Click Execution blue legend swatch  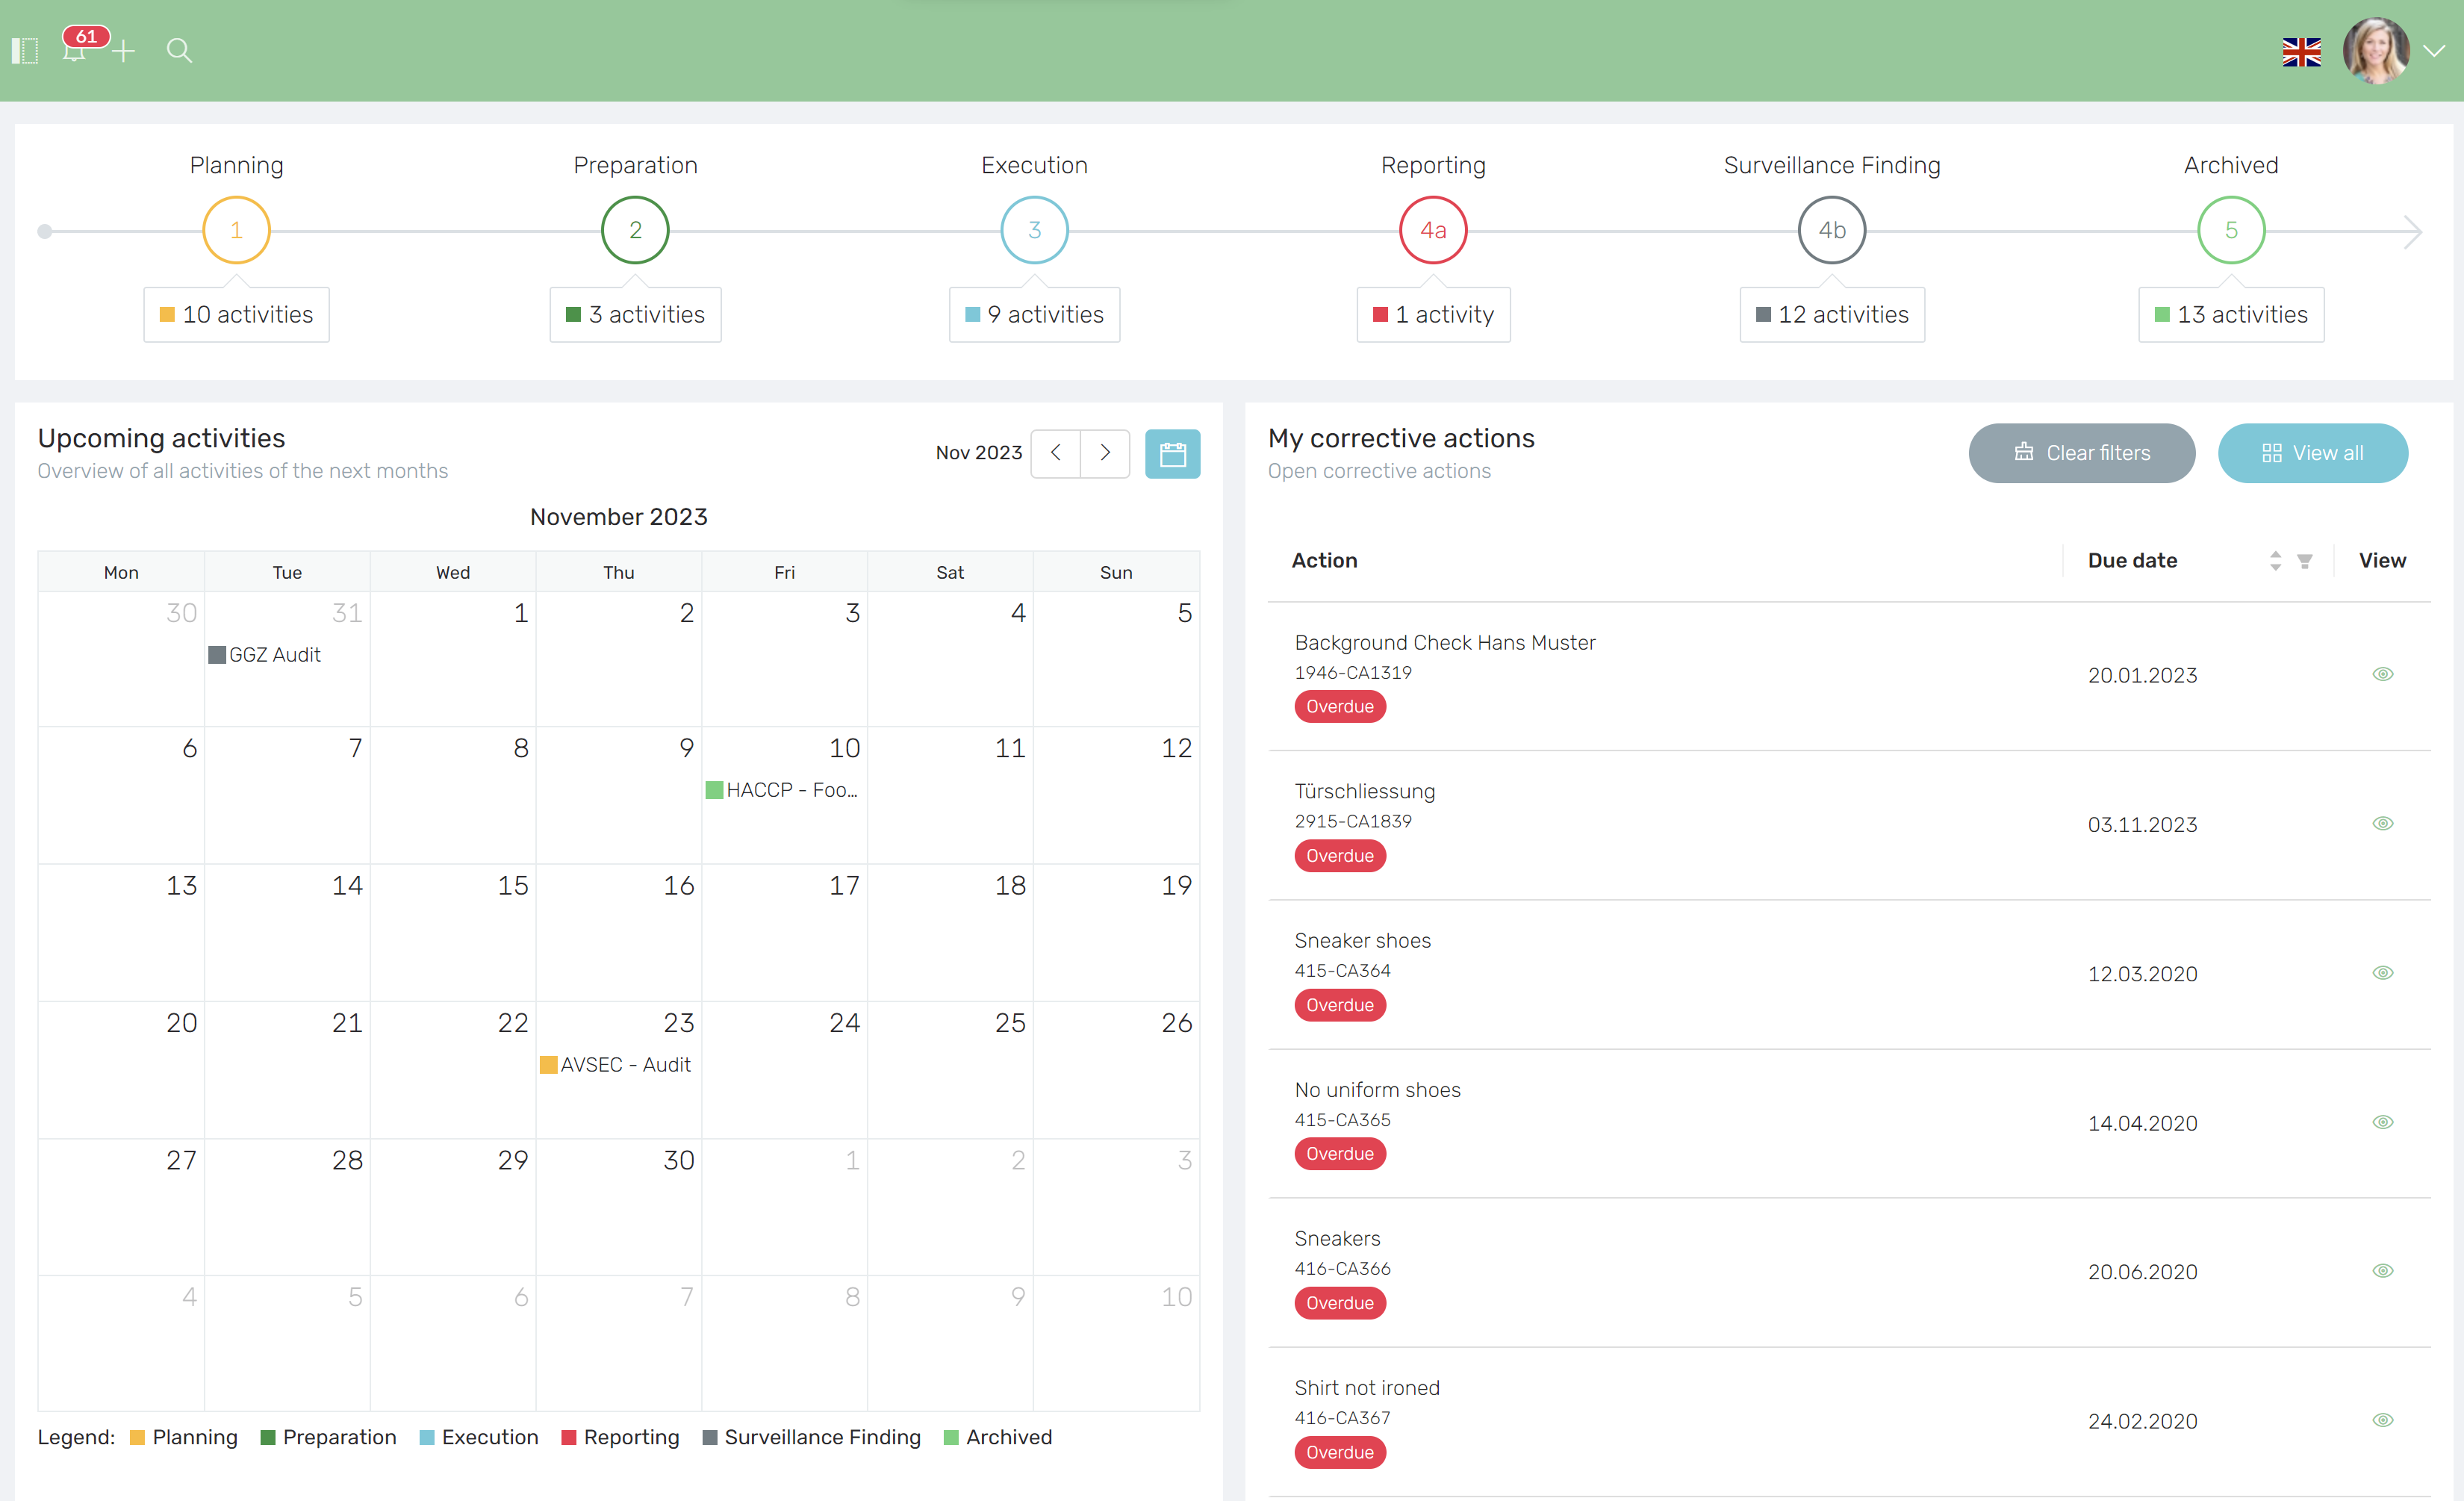click(x=426, y=1438)
